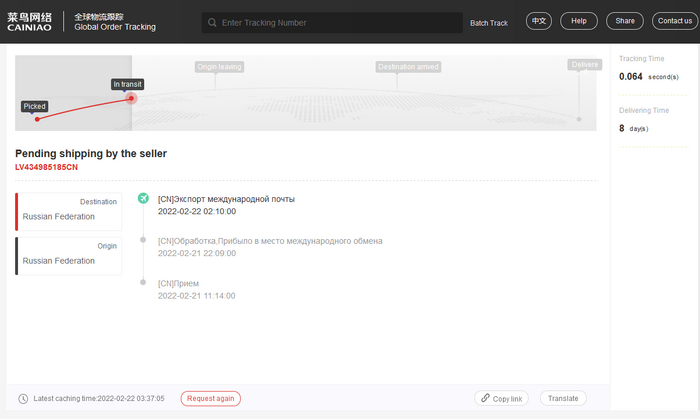Image resolution: width=700 pixels, height=419 pixels.
Task: Click the Destination Russian Federation card
Action: pos(68,212)
